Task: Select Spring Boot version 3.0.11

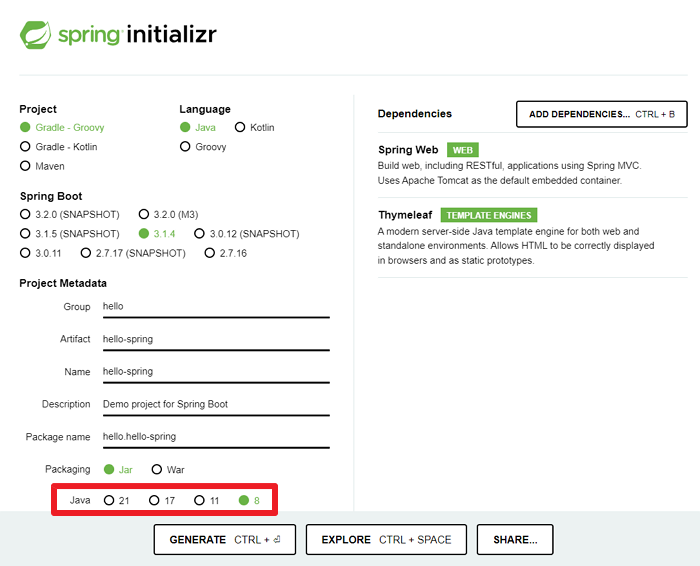Action: point(41,254)
